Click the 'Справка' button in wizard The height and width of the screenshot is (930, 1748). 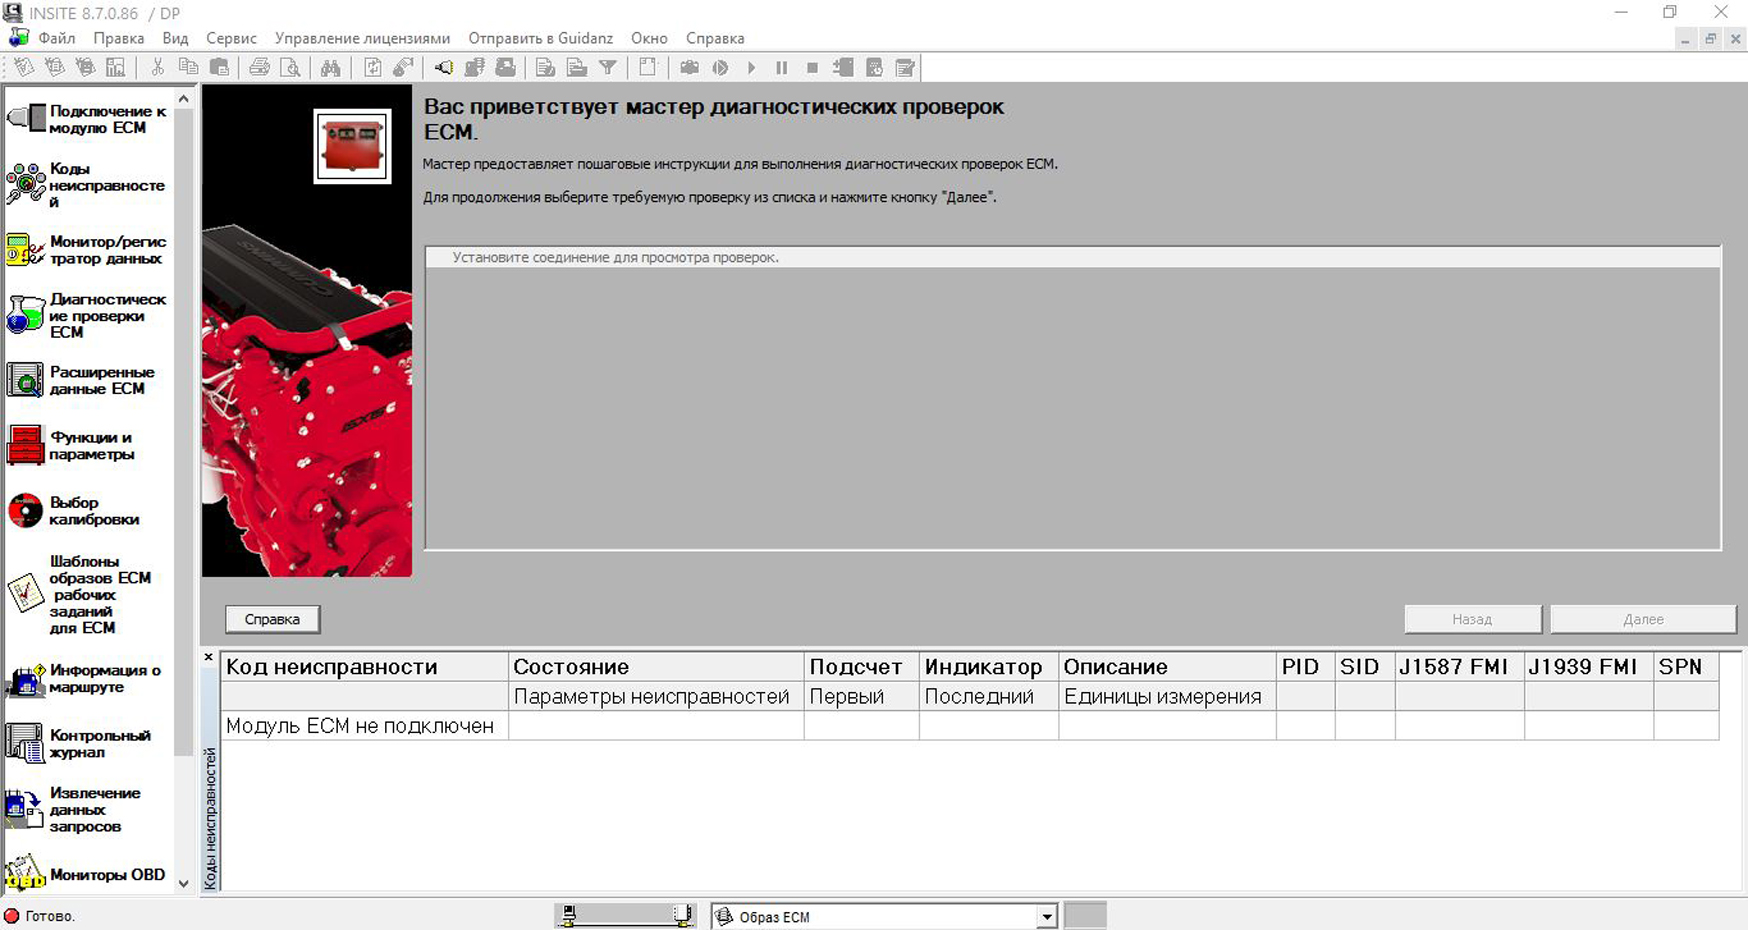[272, 619]
